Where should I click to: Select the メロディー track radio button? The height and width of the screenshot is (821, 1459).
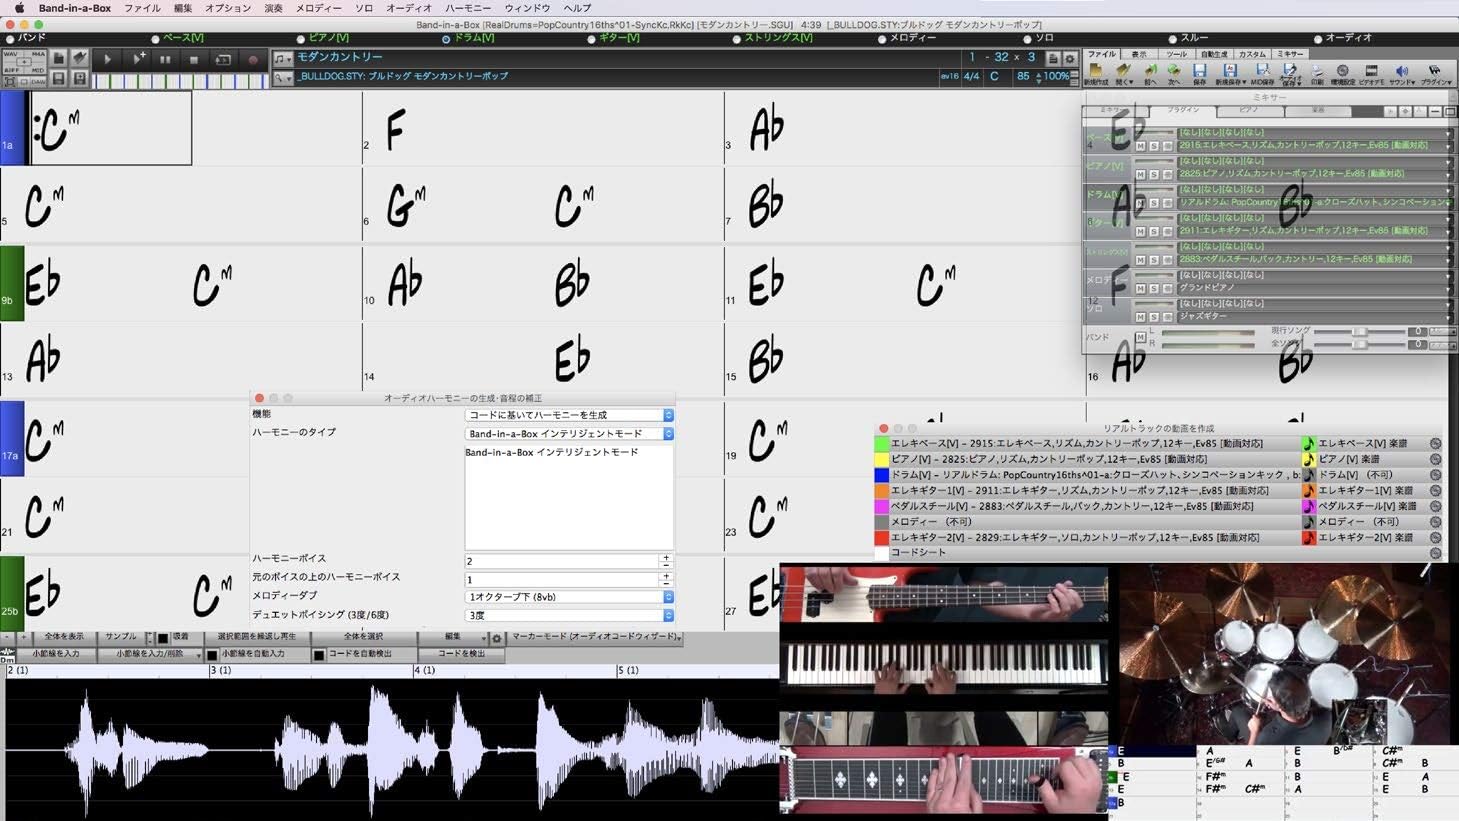[882, 39]
